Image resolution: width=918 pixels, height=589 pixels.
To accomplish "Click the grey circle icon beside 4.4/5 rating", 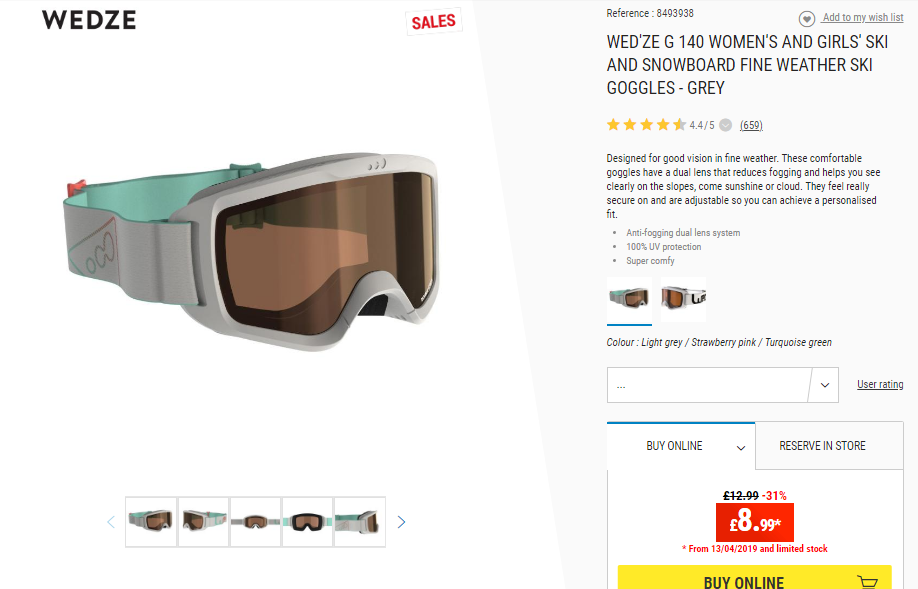I will coord(725,125).
